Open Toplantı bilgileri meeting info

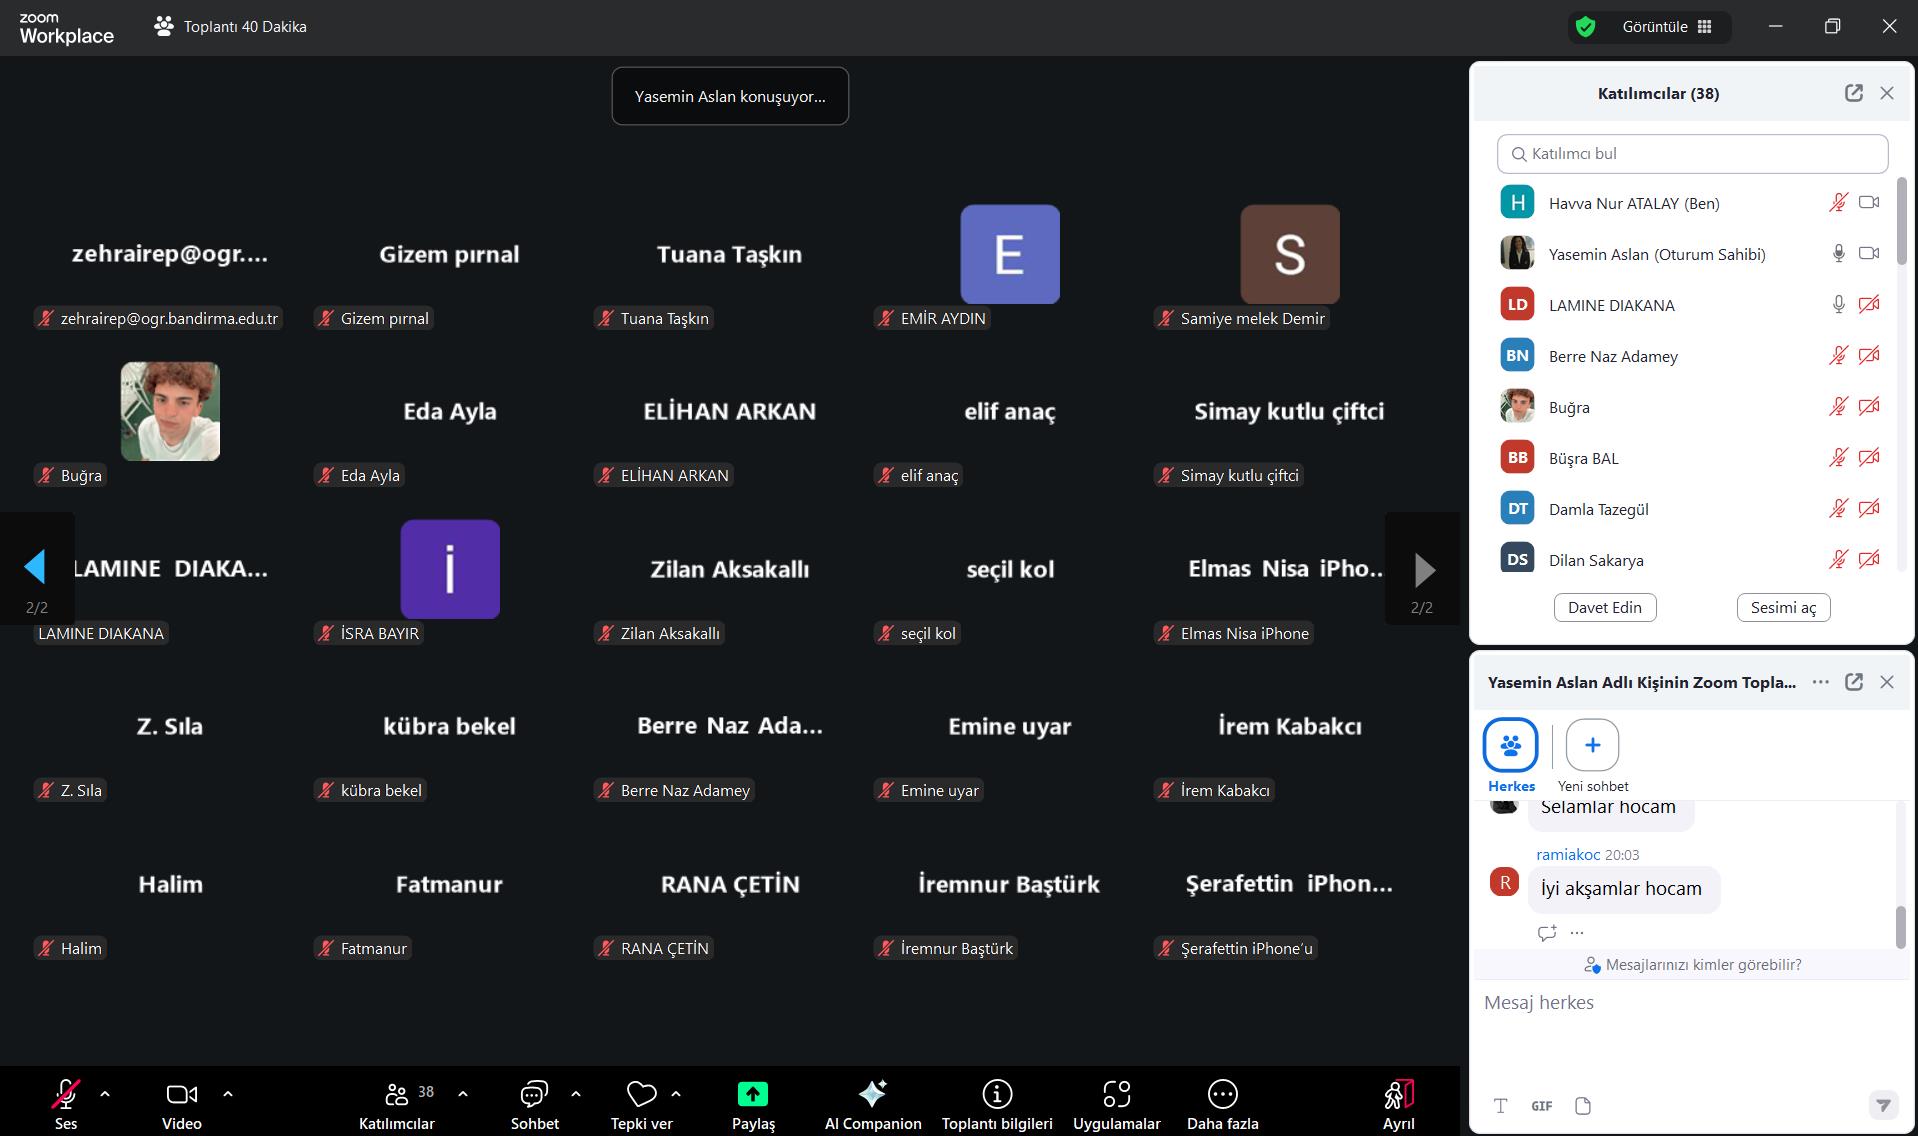996,1095
